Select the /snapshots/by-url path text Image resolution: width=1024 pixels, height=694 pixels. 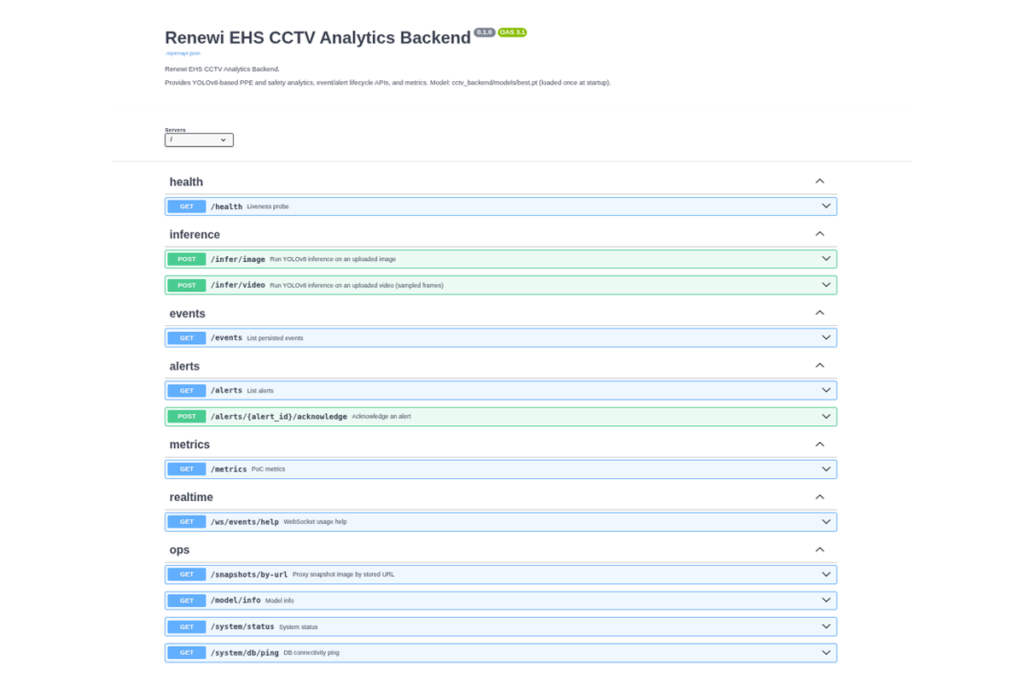click(249, 575)
